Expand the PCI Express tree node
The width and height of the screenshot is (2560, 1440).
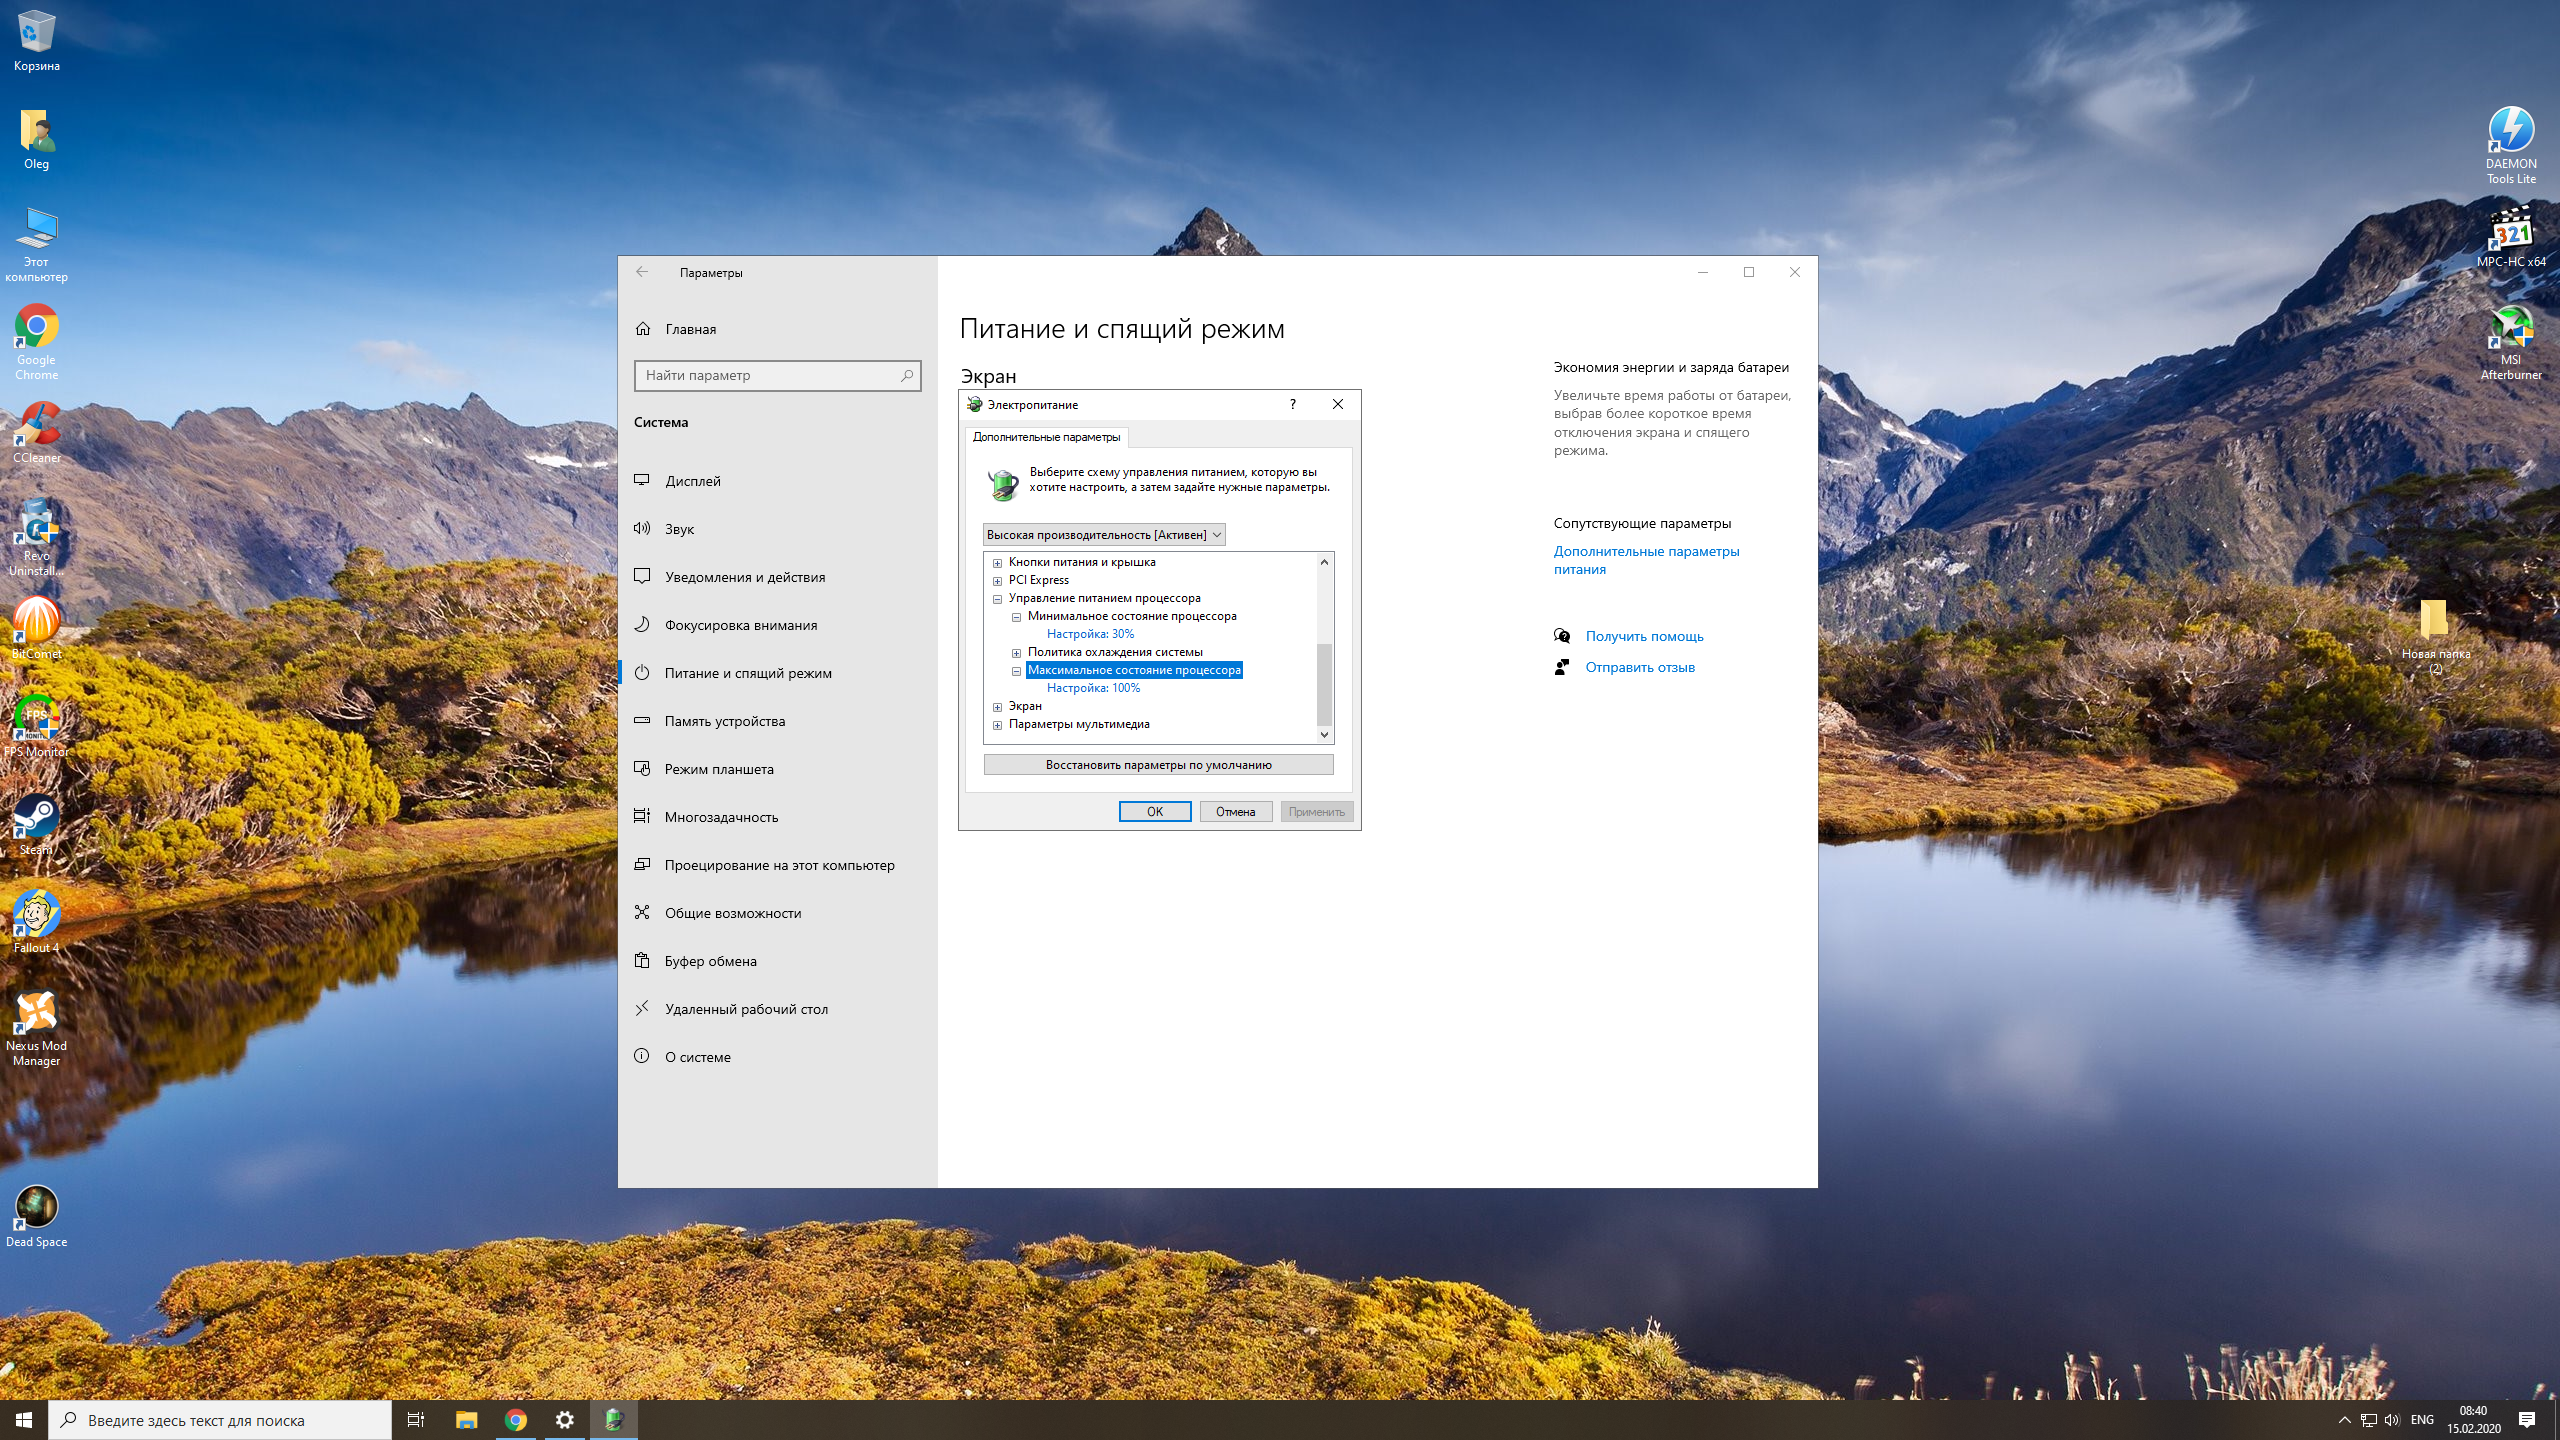[997, 580]
